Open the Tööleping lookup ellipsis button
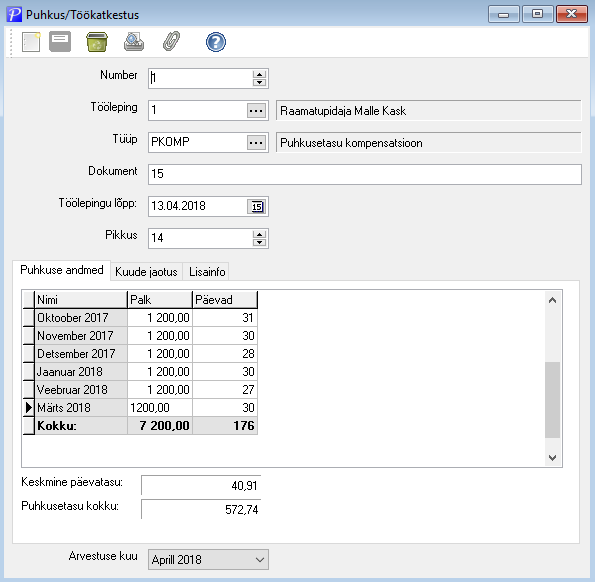Image resolution: width=595 pixels, height=582 pixels. [256, 111]
